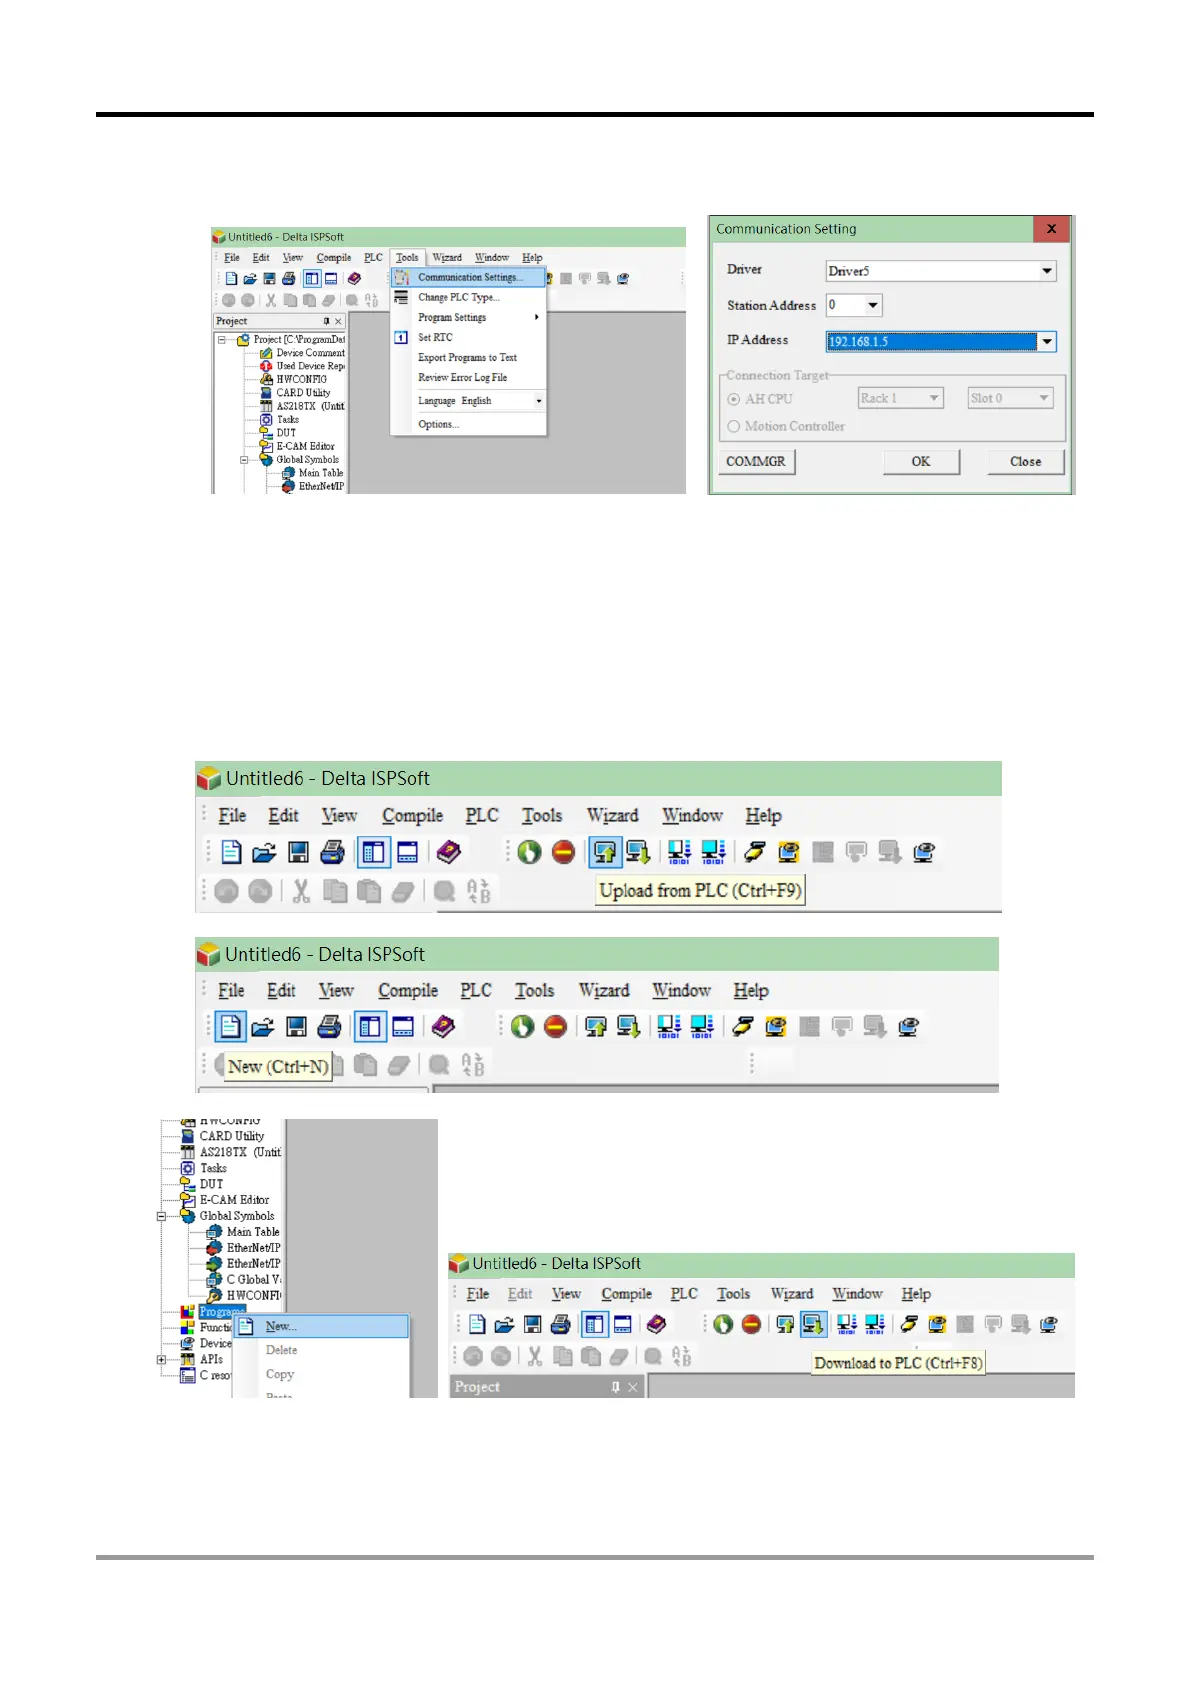Screen dimensions: 1190x1684
Task: Click red Stop icon in New-tooltip window
Action: [556, 1027]
